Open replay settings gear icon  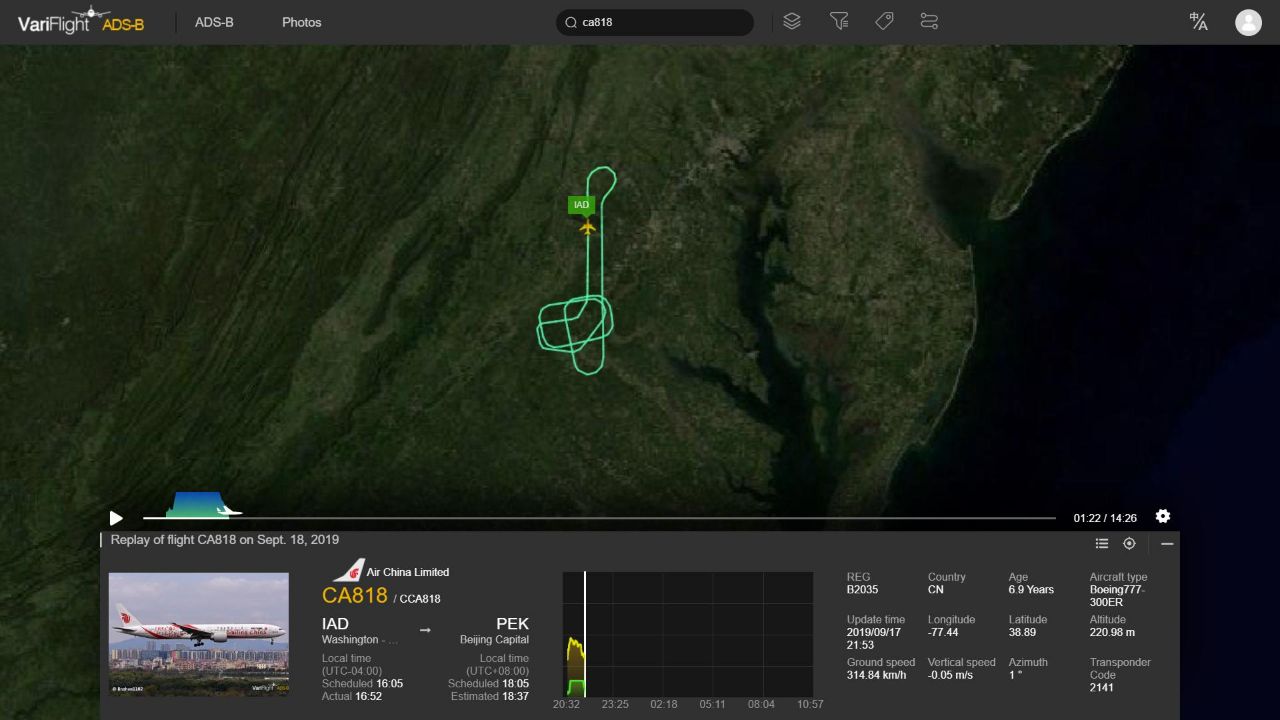[1162, 516]
